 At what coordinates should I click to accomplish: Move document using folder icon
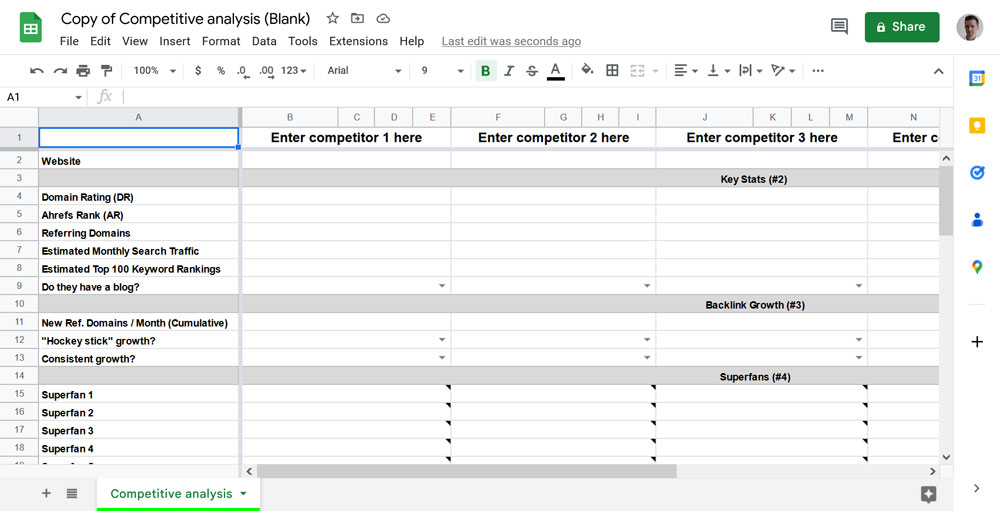(x=357, y=19)
